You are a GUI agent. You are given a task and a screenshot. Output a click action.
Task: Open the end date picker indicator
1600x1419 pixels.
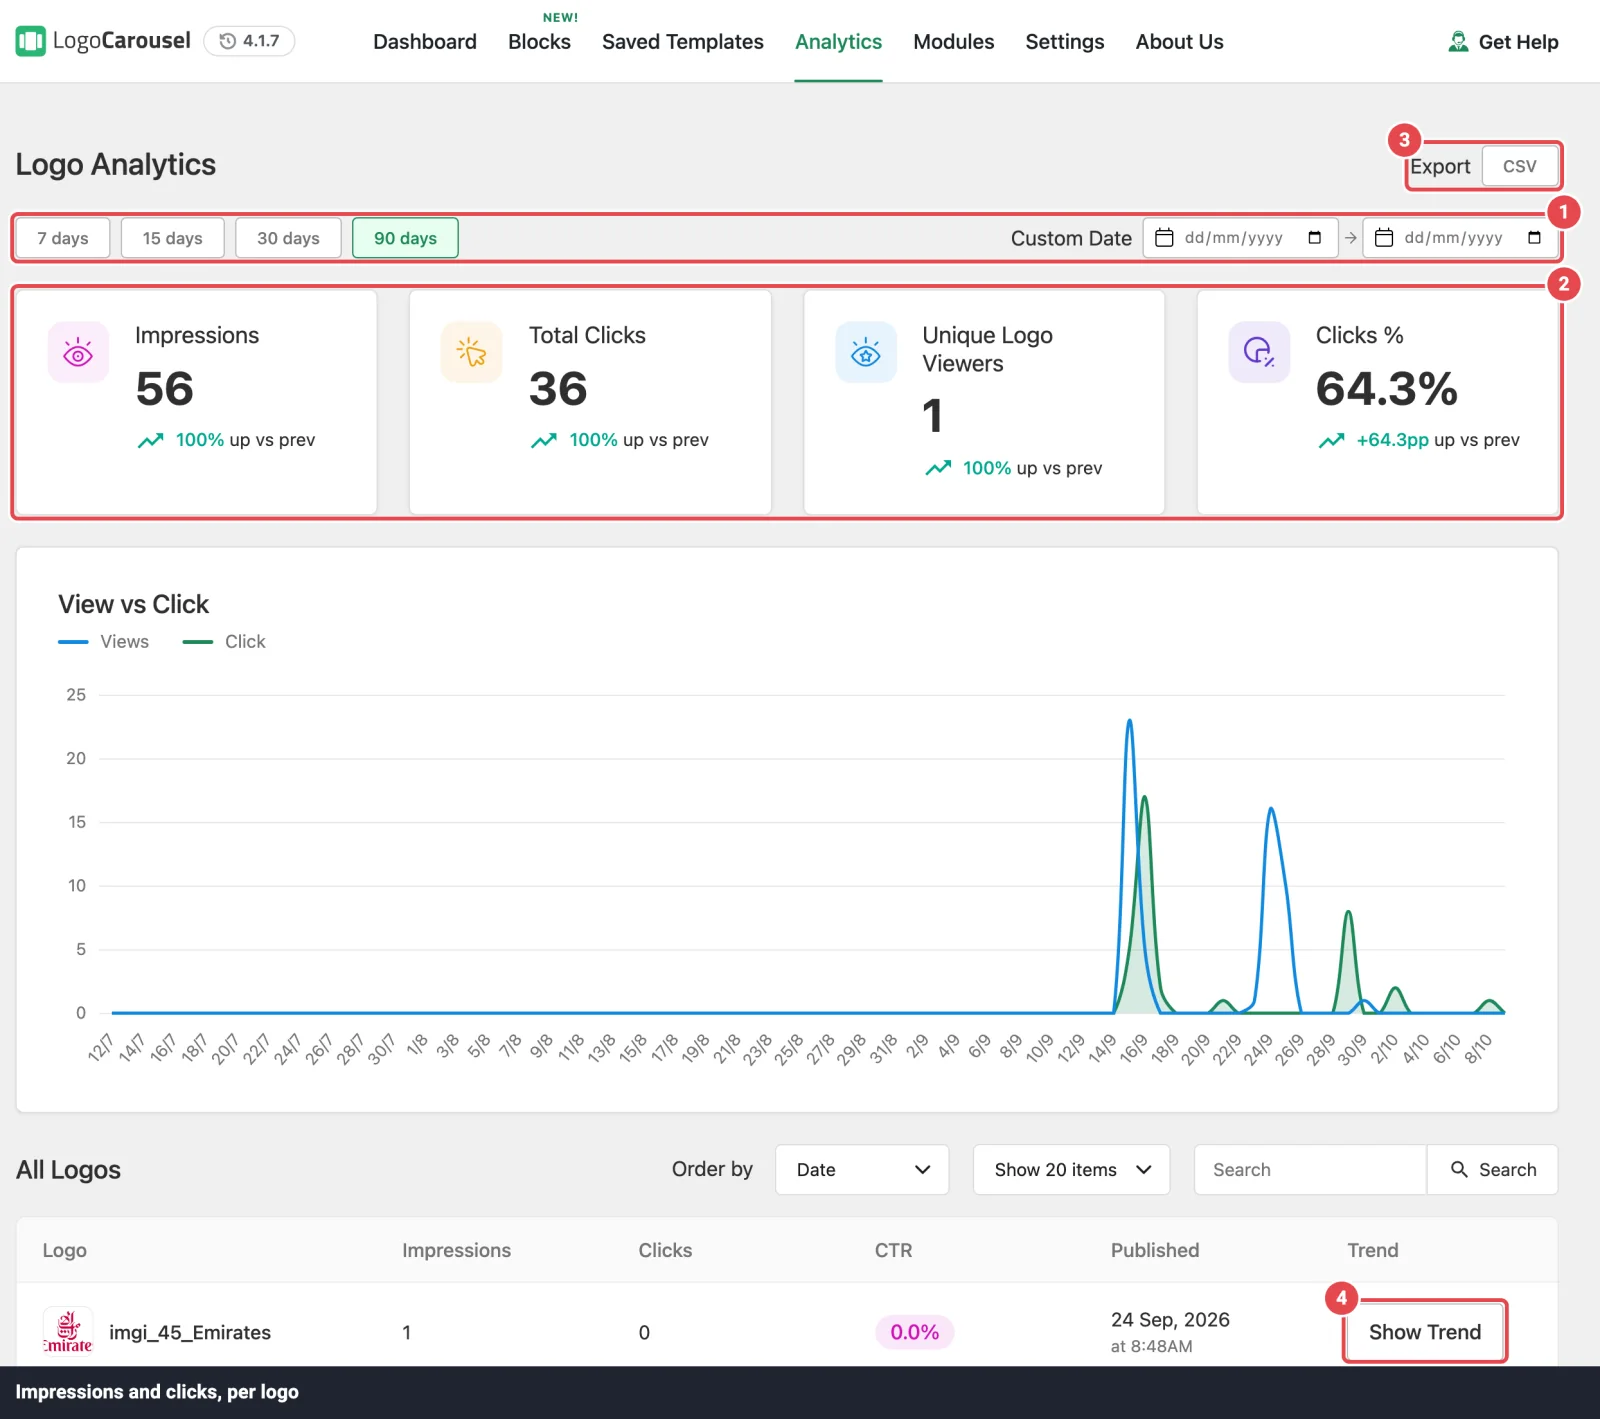[1534, 238]
